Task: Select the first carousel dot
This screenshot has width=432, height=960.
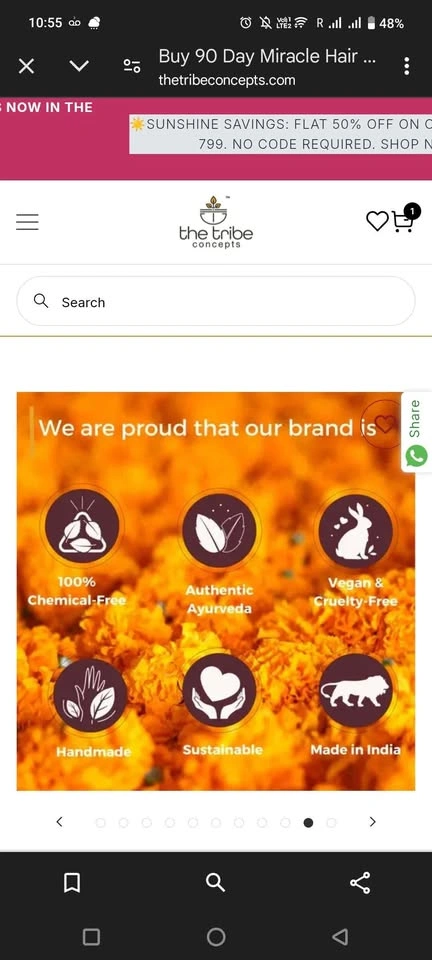Action: click(x=100, y=823)
